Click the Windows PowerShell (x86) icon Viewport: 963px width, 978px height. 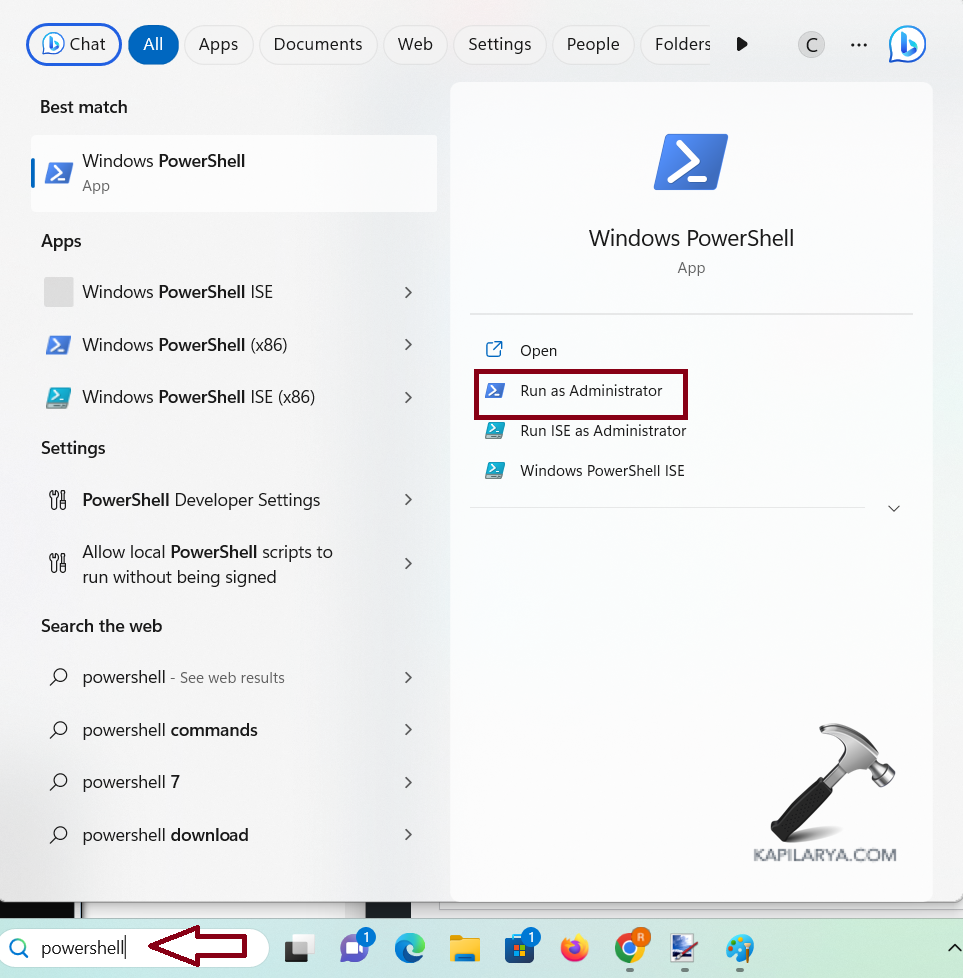pyautogui.click(x=59, y=345)
